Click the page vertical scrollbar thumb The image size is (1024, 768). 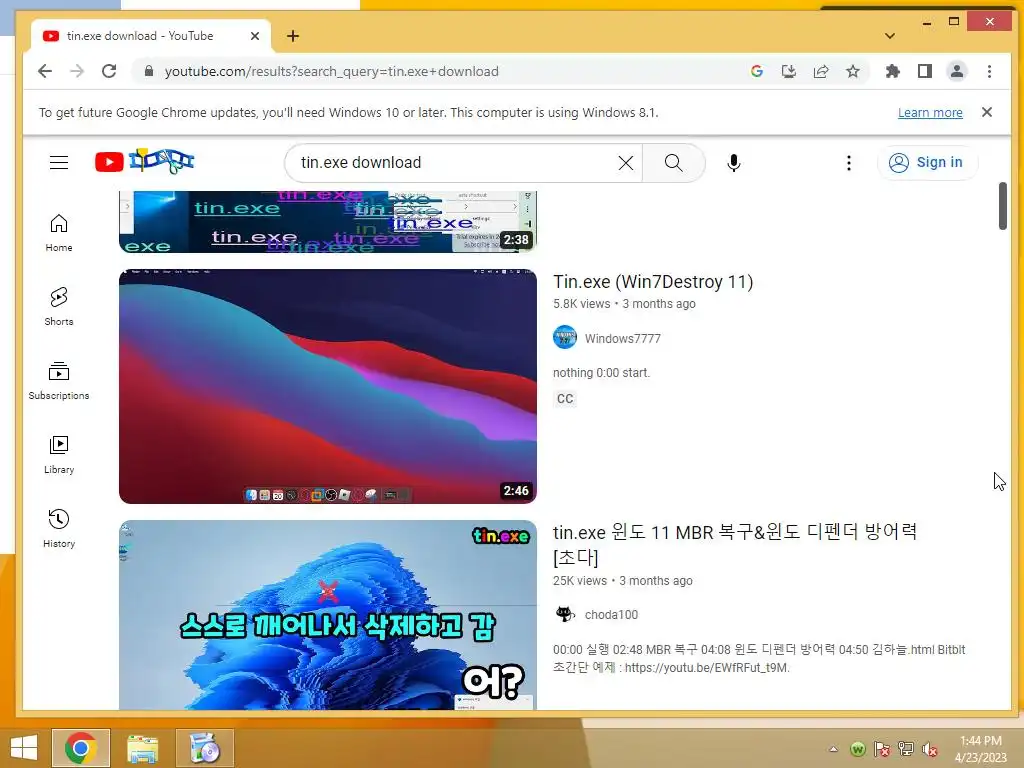click(x=1002, y=206)
